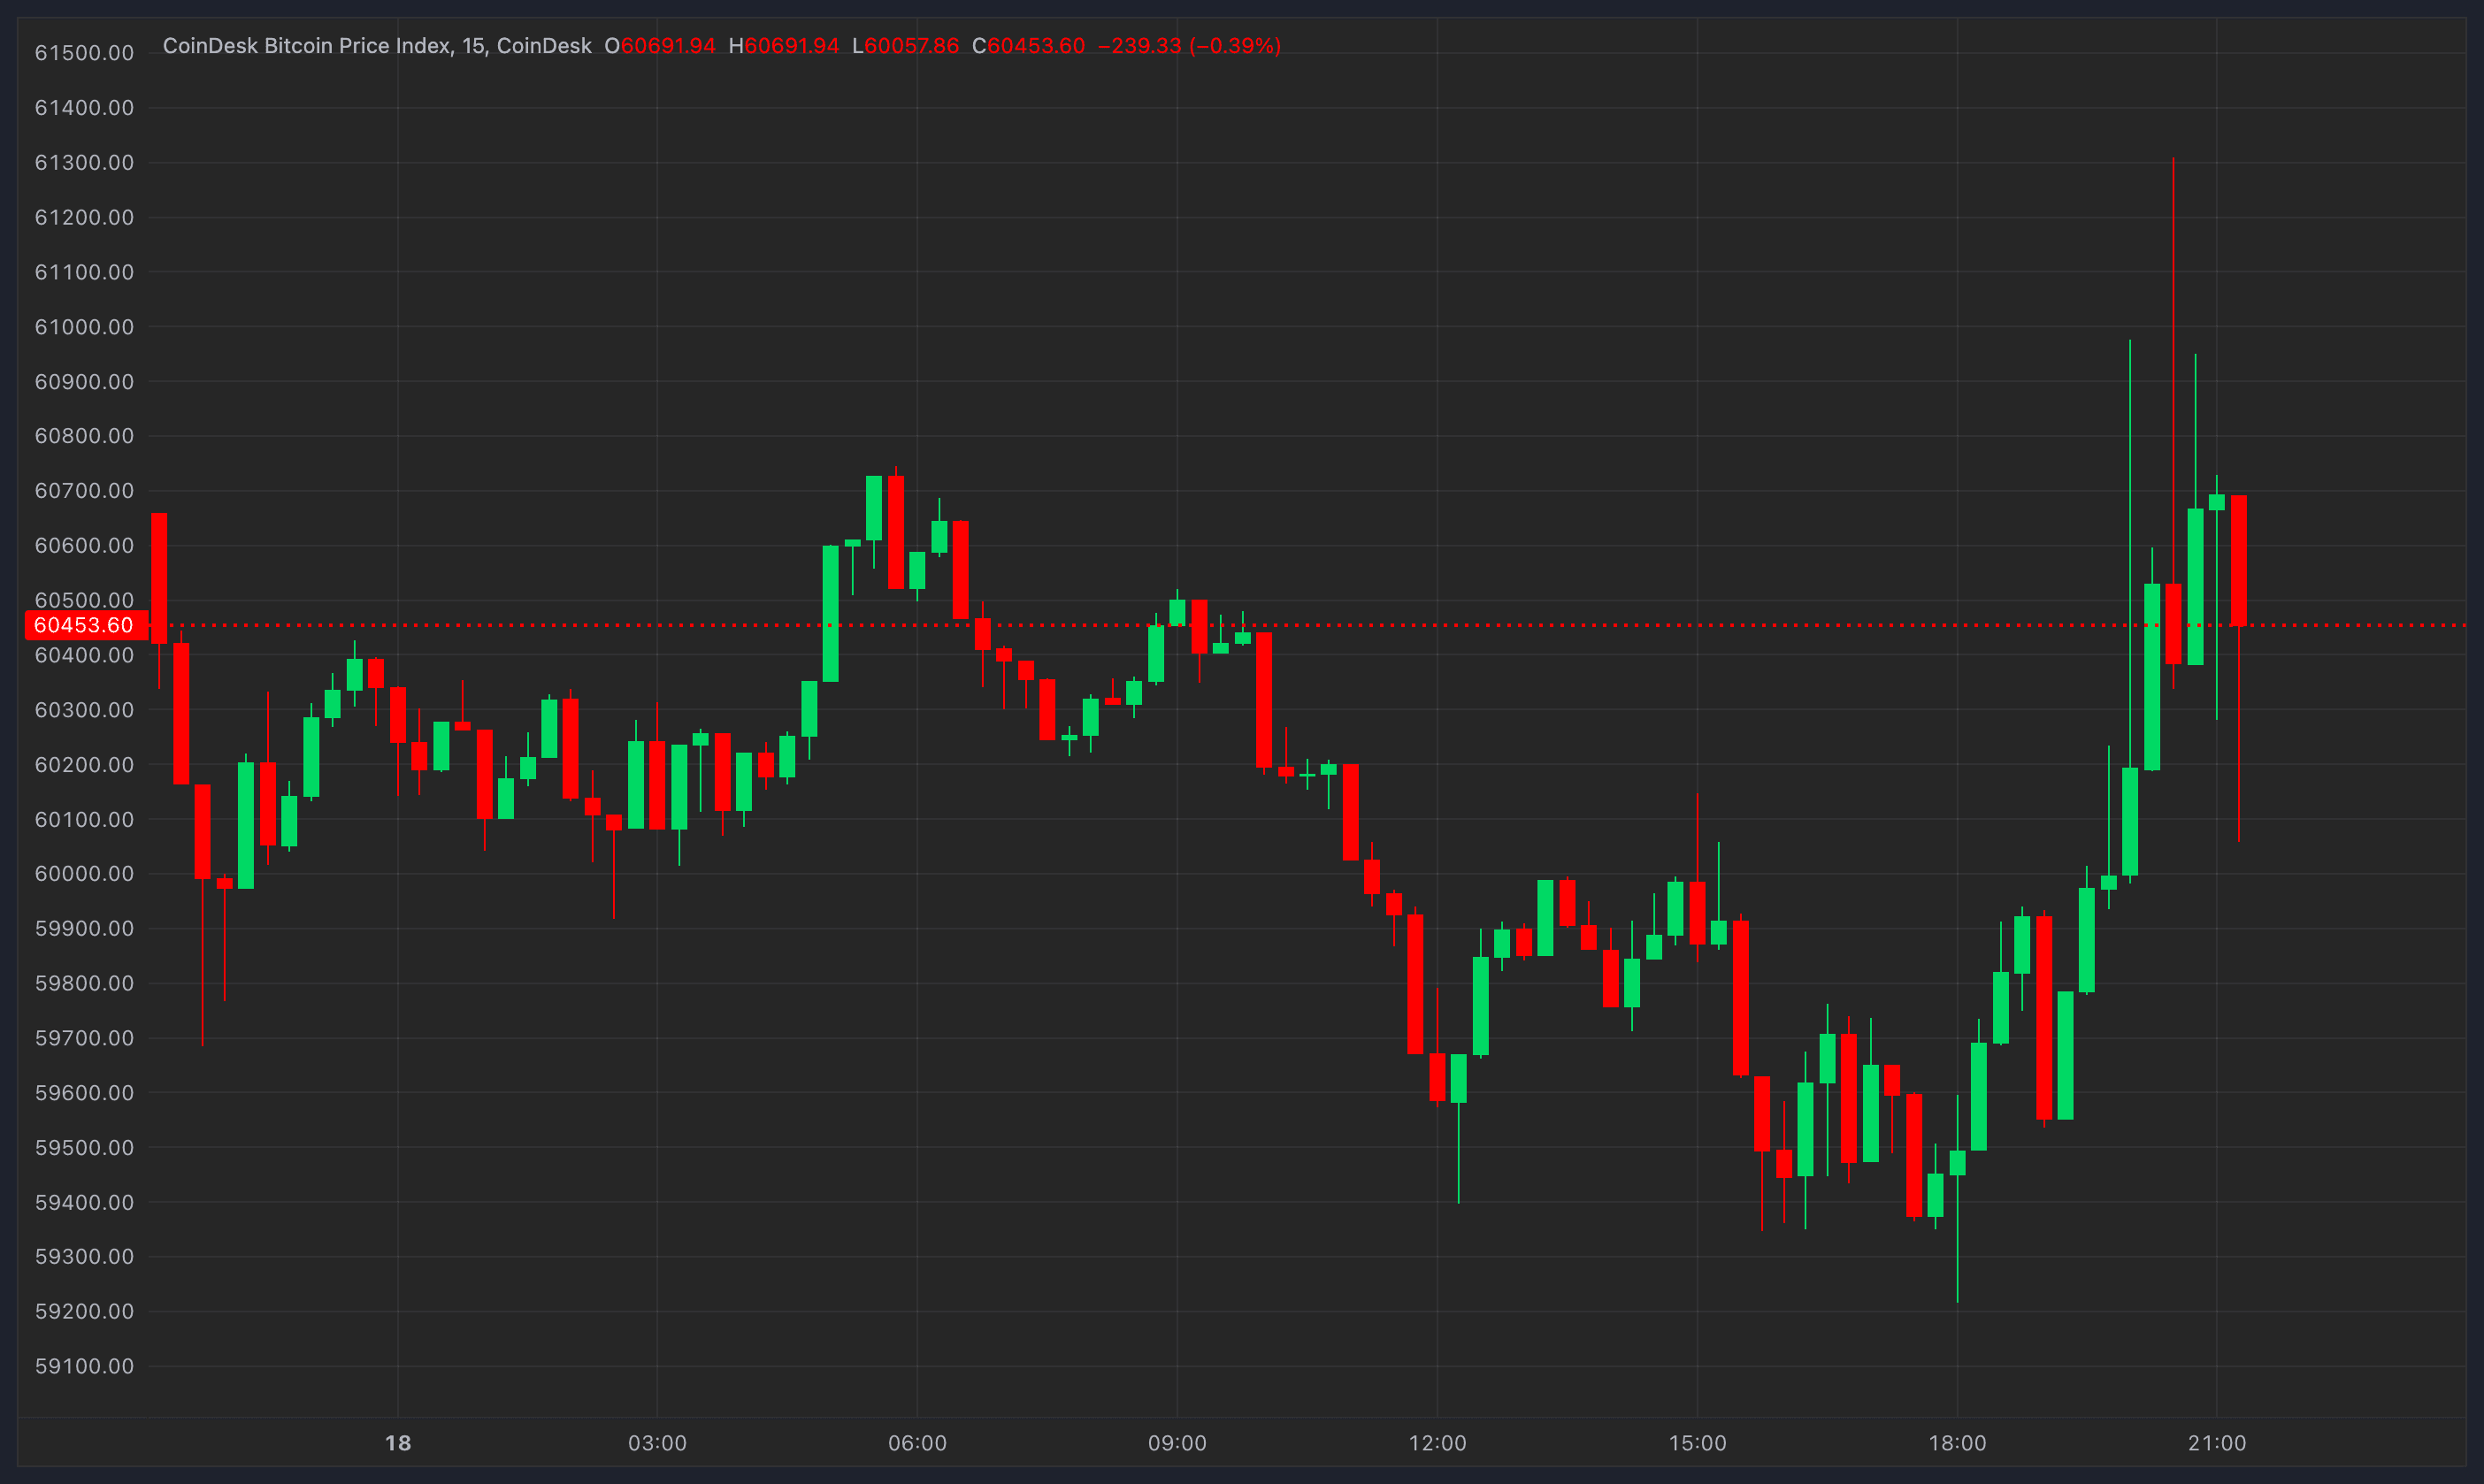Click the 61300.00 price axis label

(x=84, y=162)
